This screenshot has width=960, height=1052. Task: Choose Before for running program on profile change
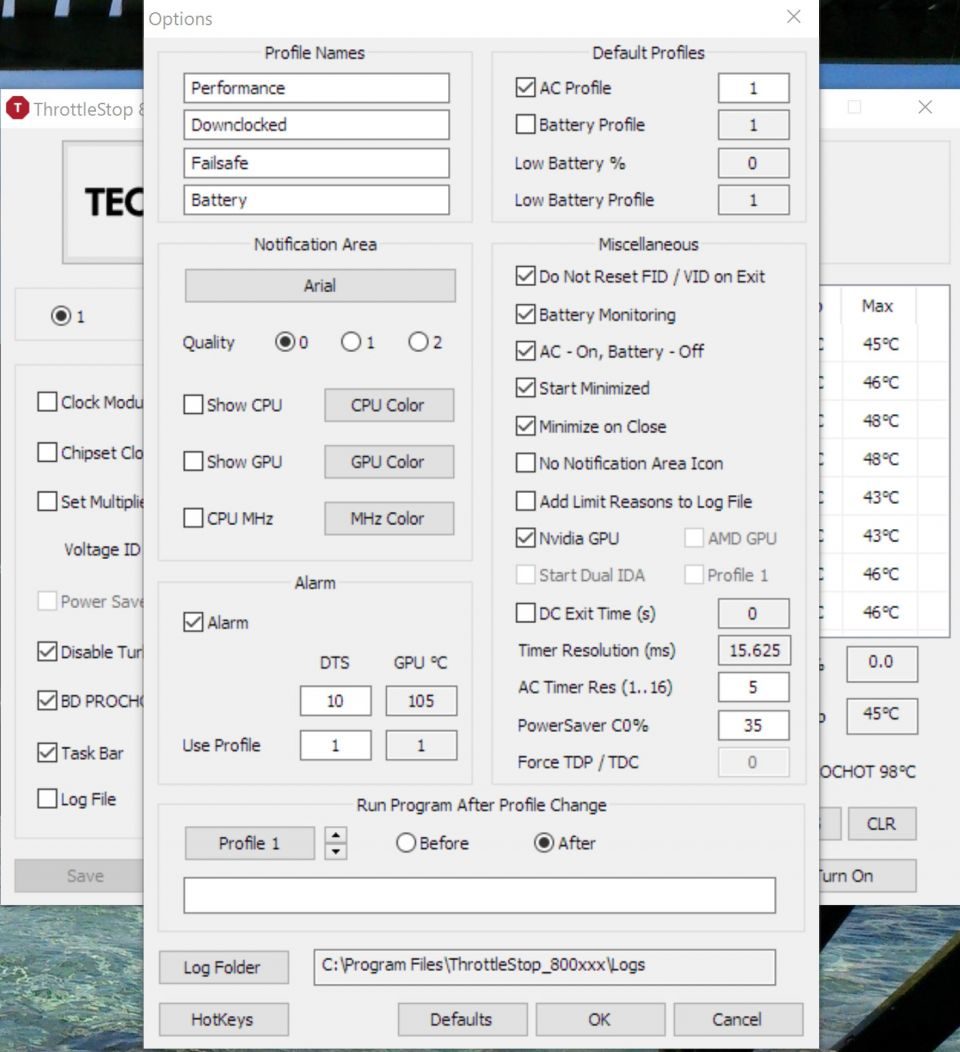[405, 843]
